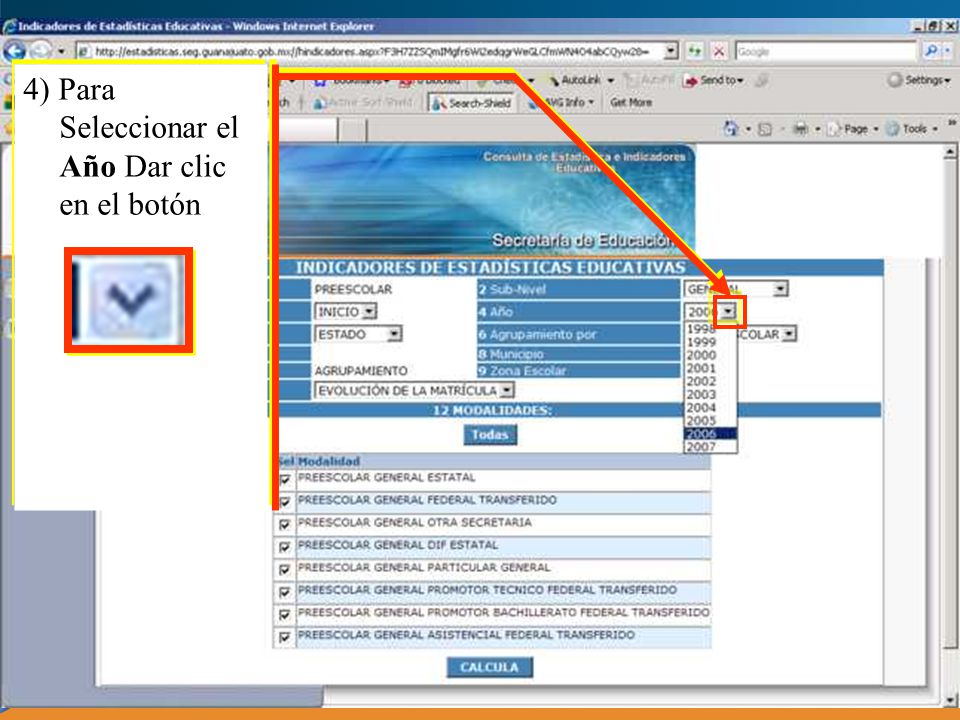Click the Feeds icon in command bar

[x=765, y=129]
